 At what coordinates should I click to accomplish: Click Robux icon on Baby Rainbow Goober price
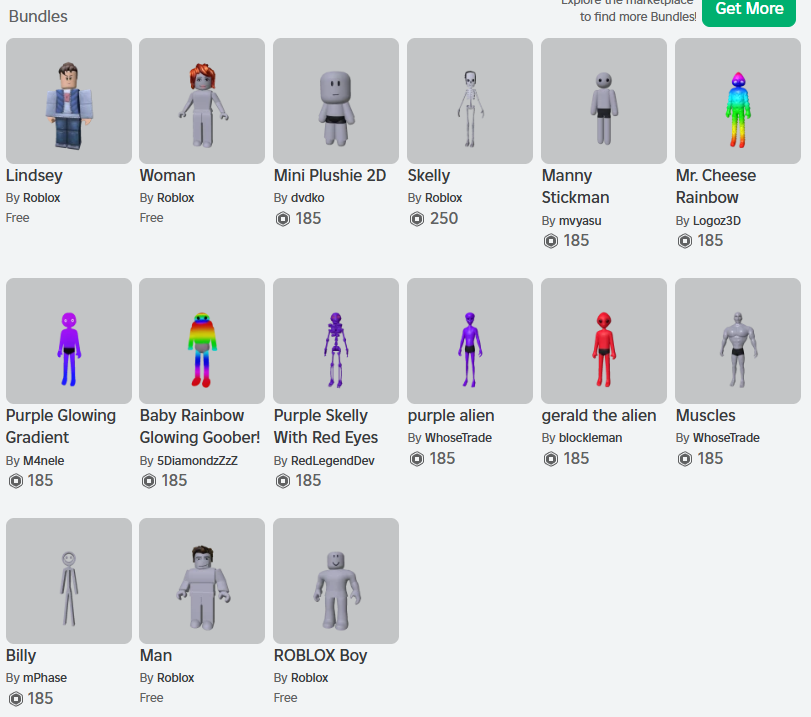pos(149,482)
